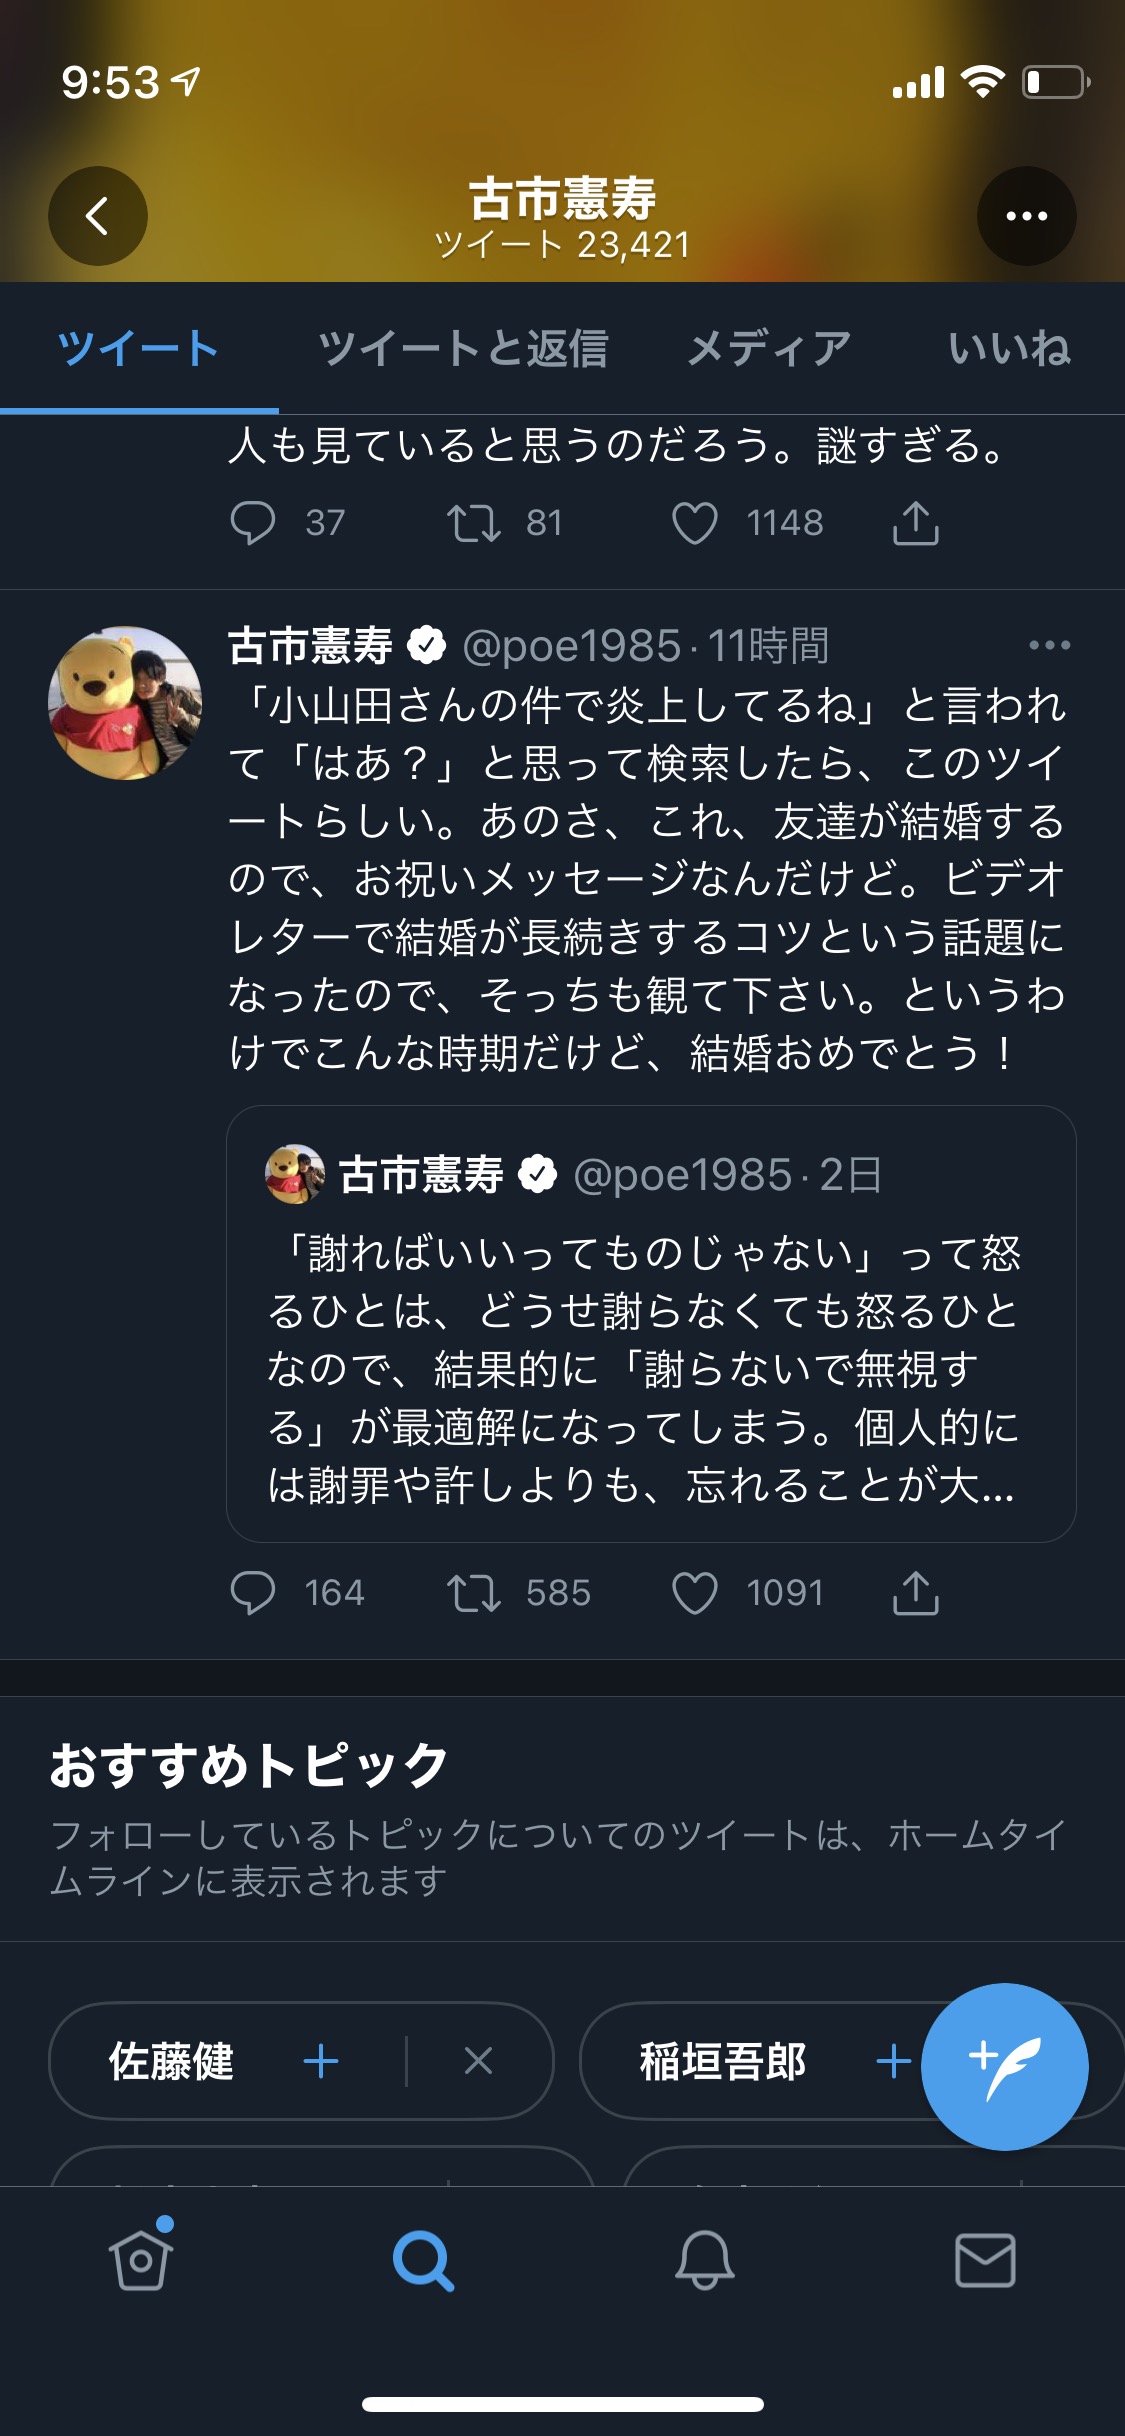The image size is (1125, 2436).
Task: Like the tweet with 1148 likes
Action: 694,523
